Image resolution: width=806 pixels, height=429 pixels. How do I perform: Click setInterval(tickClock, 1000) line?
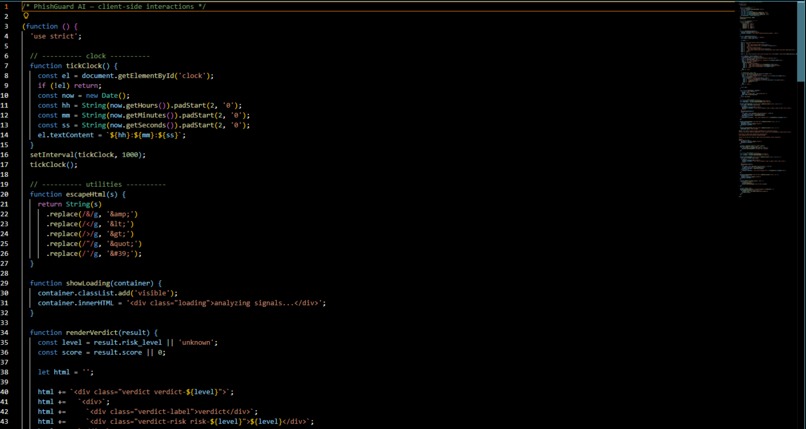click(x=87, y=155)
